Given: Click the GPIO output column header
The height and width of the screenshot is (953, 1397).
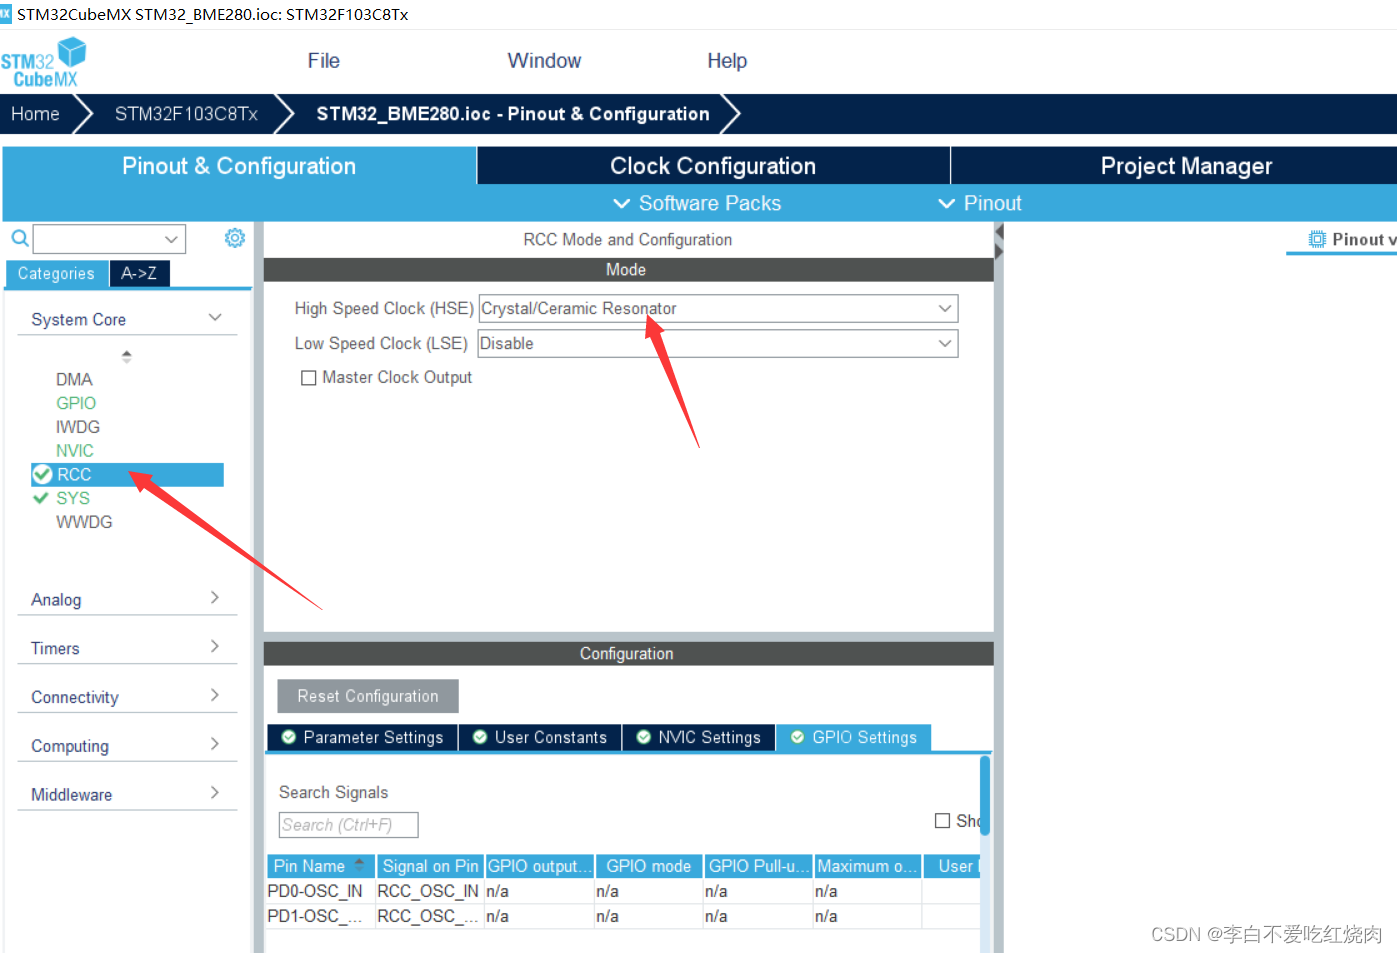Looking at the screenshot, I should pos(539,866).
